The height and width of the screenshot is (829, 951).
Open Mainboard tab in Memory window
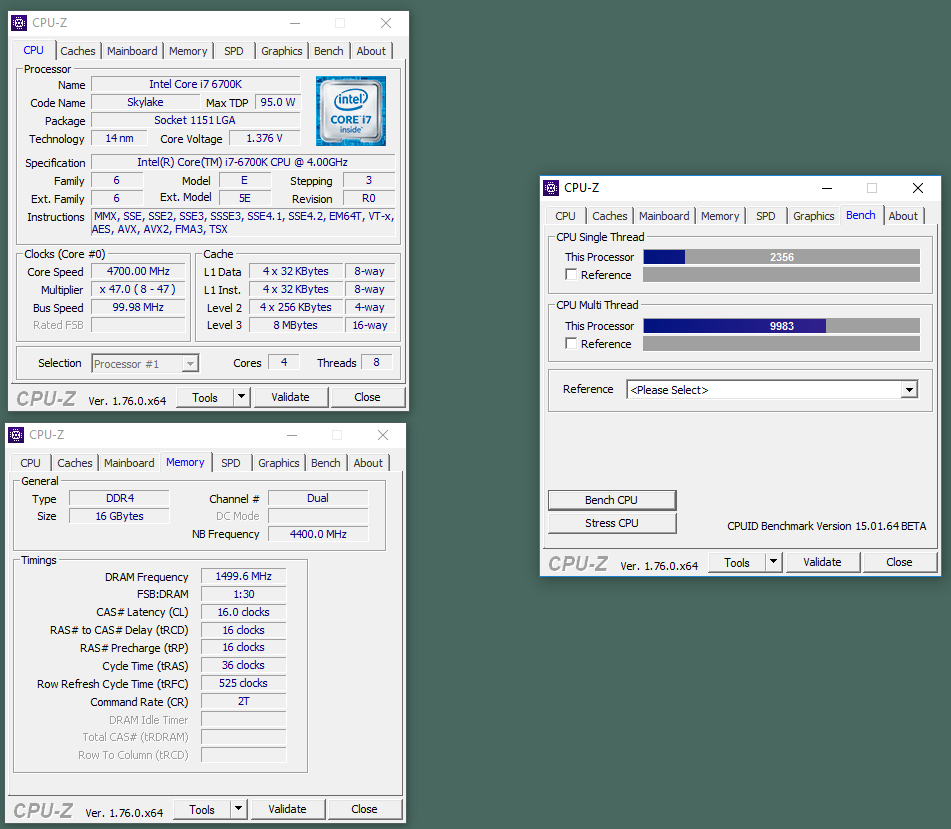click(129, 463)
